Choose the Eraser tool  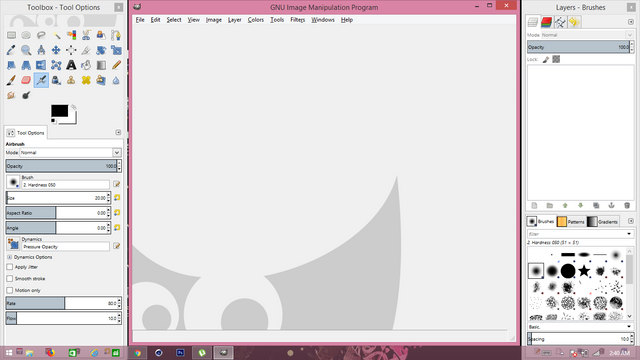(x=26, y=80)
